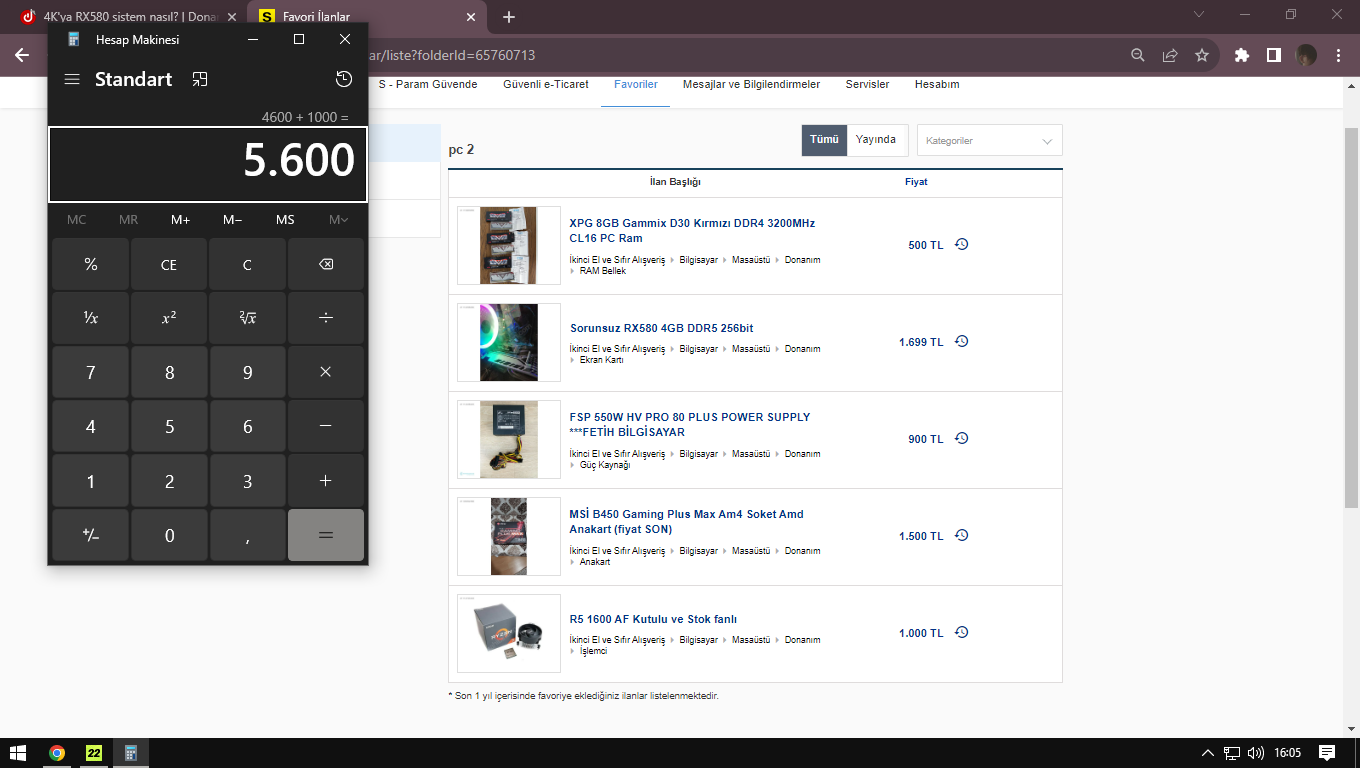
Task: Show price history for FSP 550W listing
Action: point(962,438)
